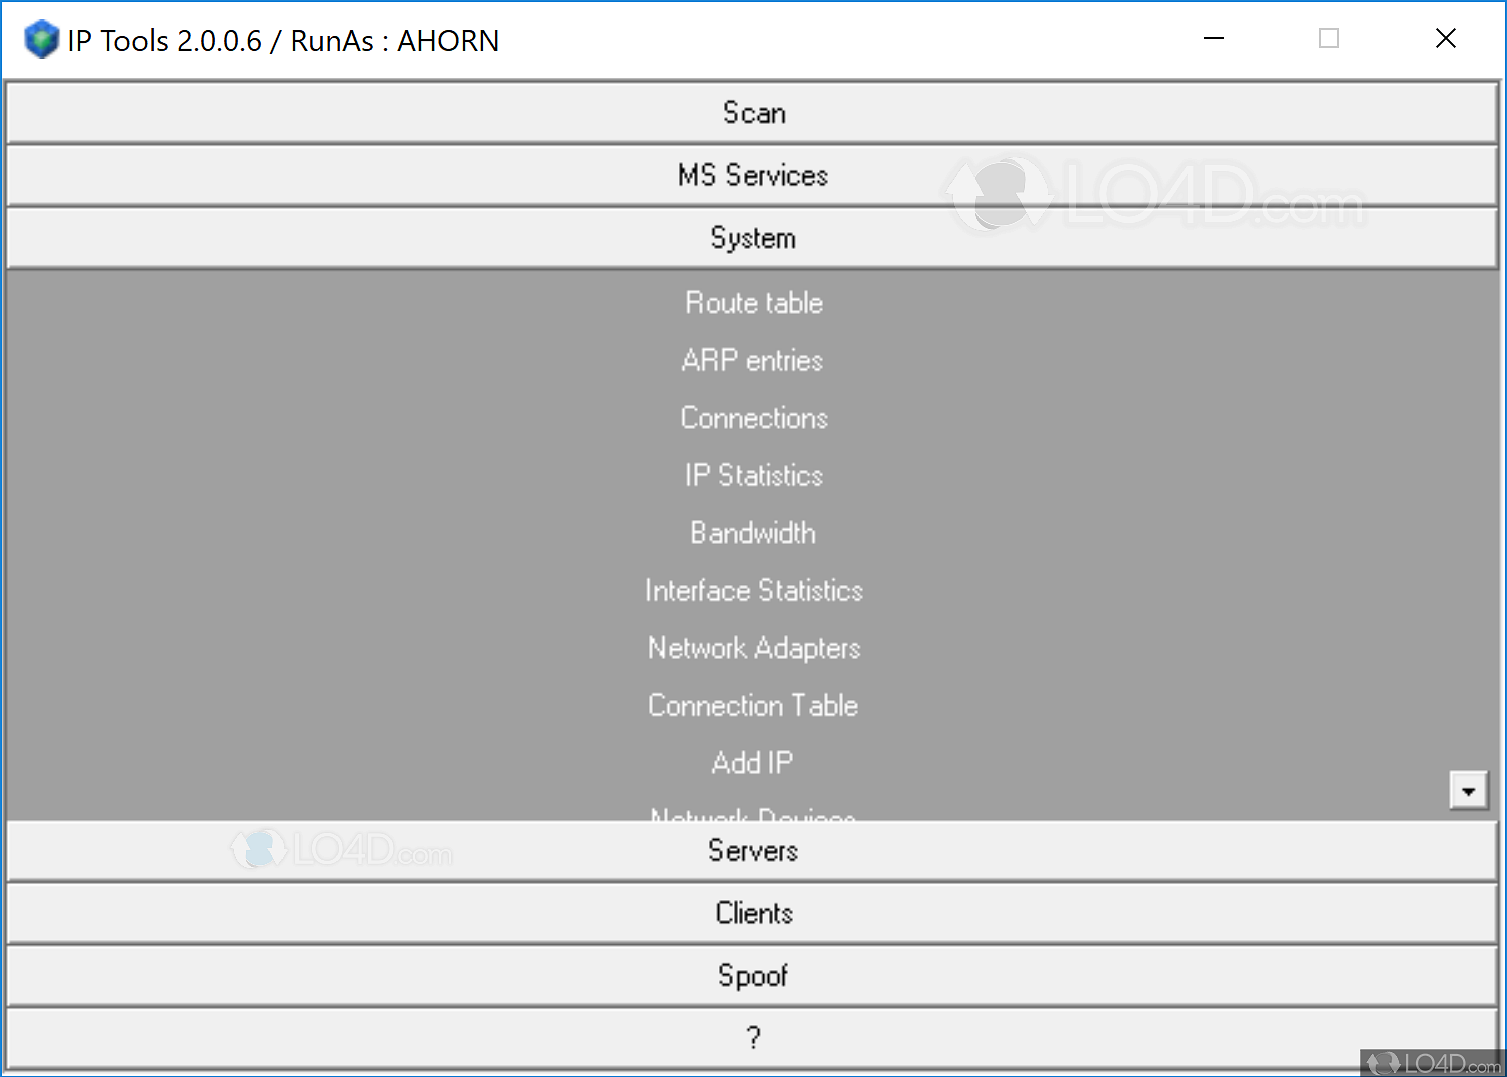Expand the Scan section
The height and width of the screenshot is (1077, 1507).
coord(752,113)
